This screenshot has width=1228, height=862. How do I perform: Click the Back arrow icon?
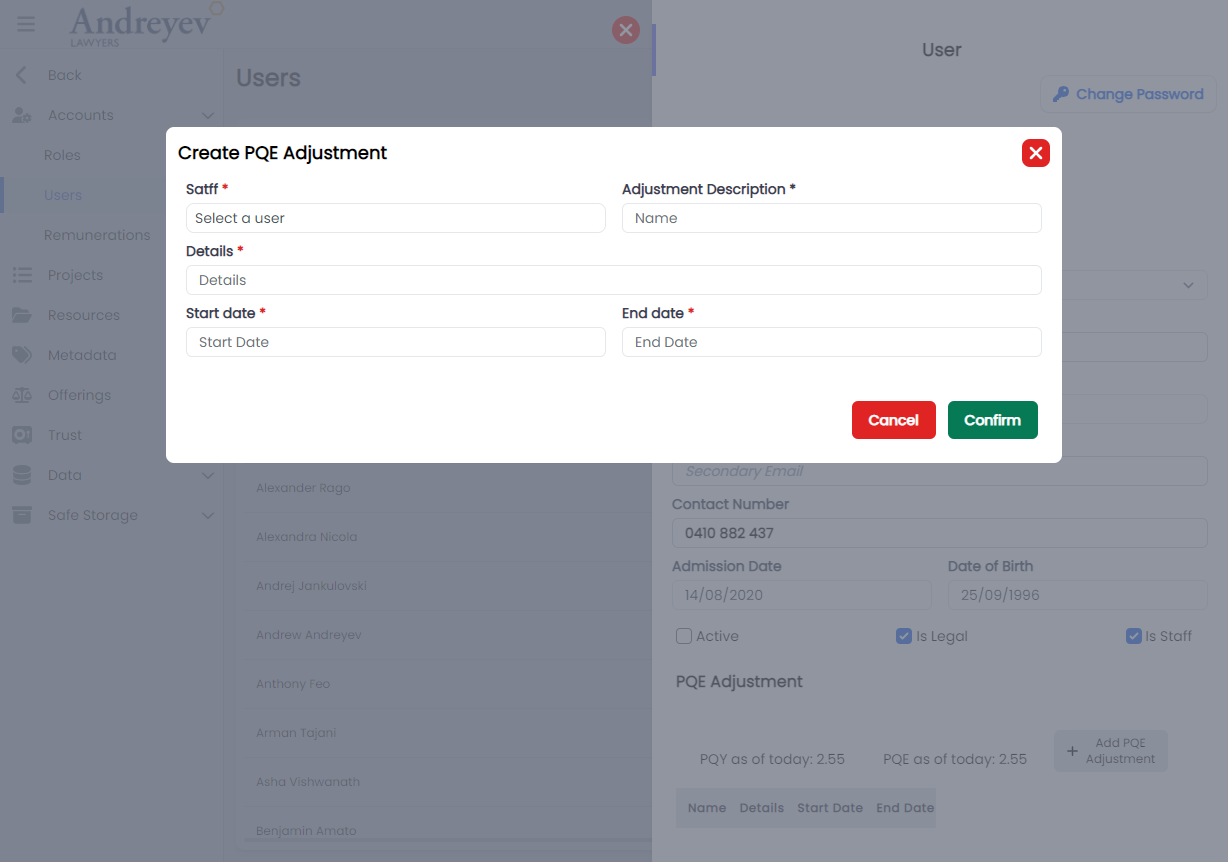point(22,75)
